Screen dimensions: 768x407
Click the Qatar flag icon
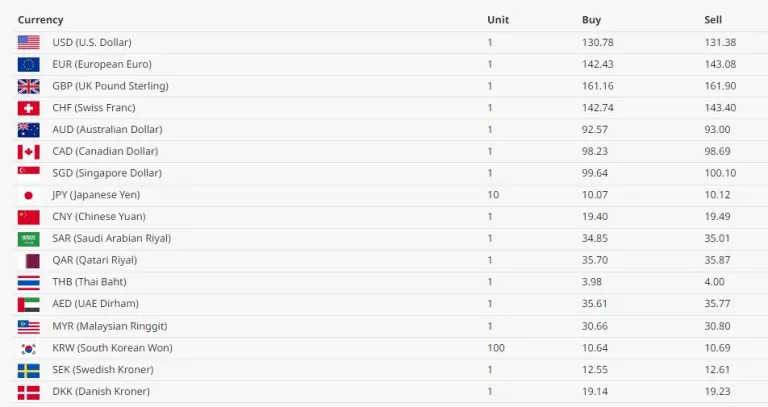pos(28,261)
